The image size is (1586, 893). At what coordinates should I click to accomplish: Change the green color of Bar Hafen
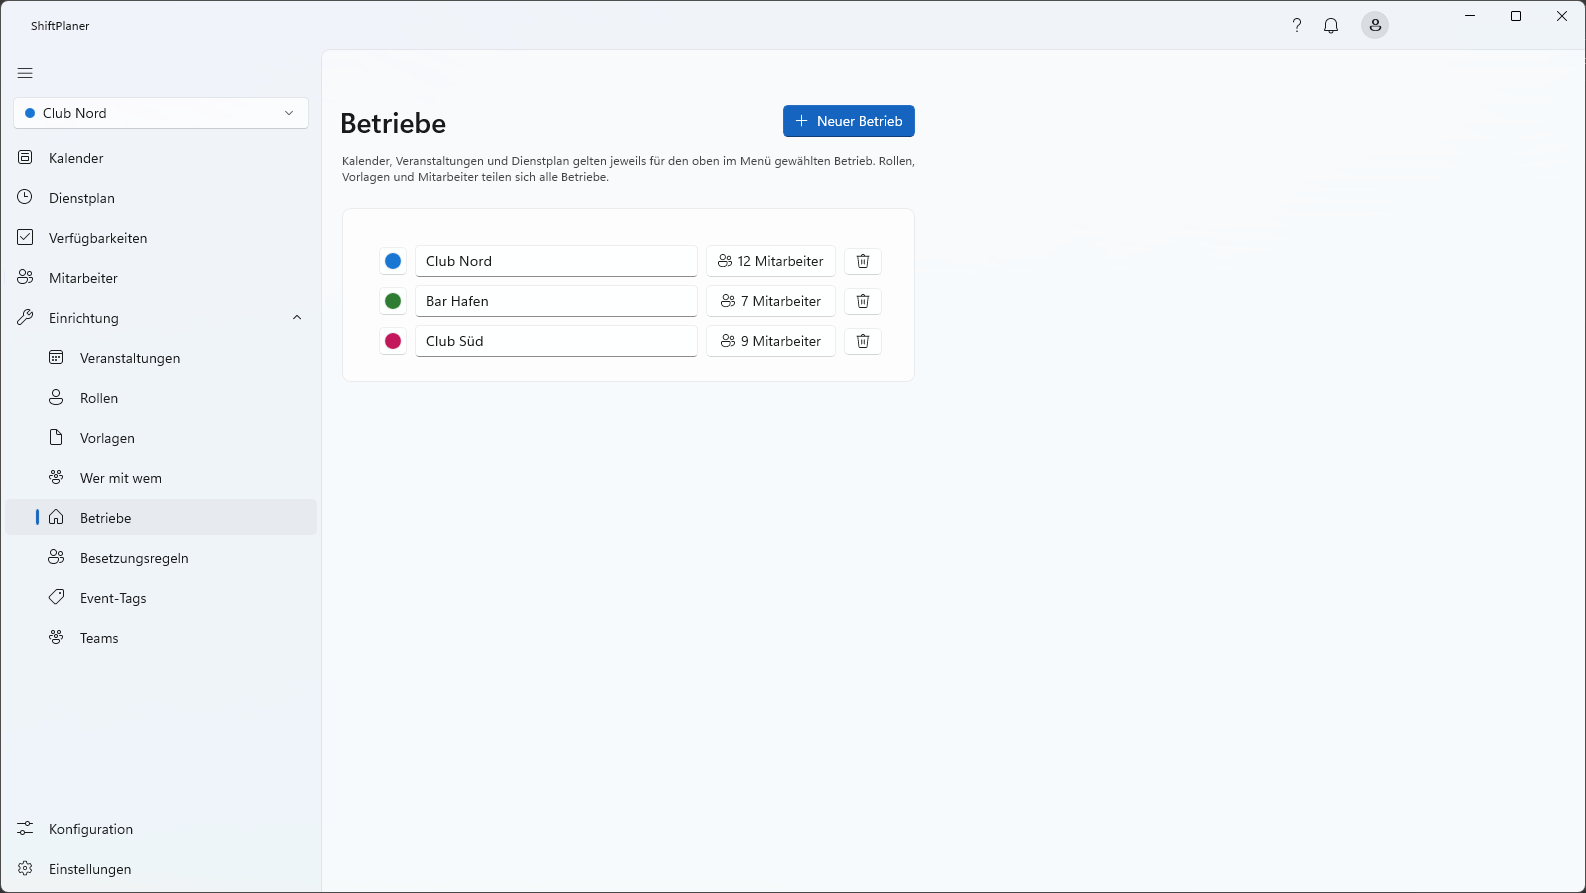tap(393, 301)
